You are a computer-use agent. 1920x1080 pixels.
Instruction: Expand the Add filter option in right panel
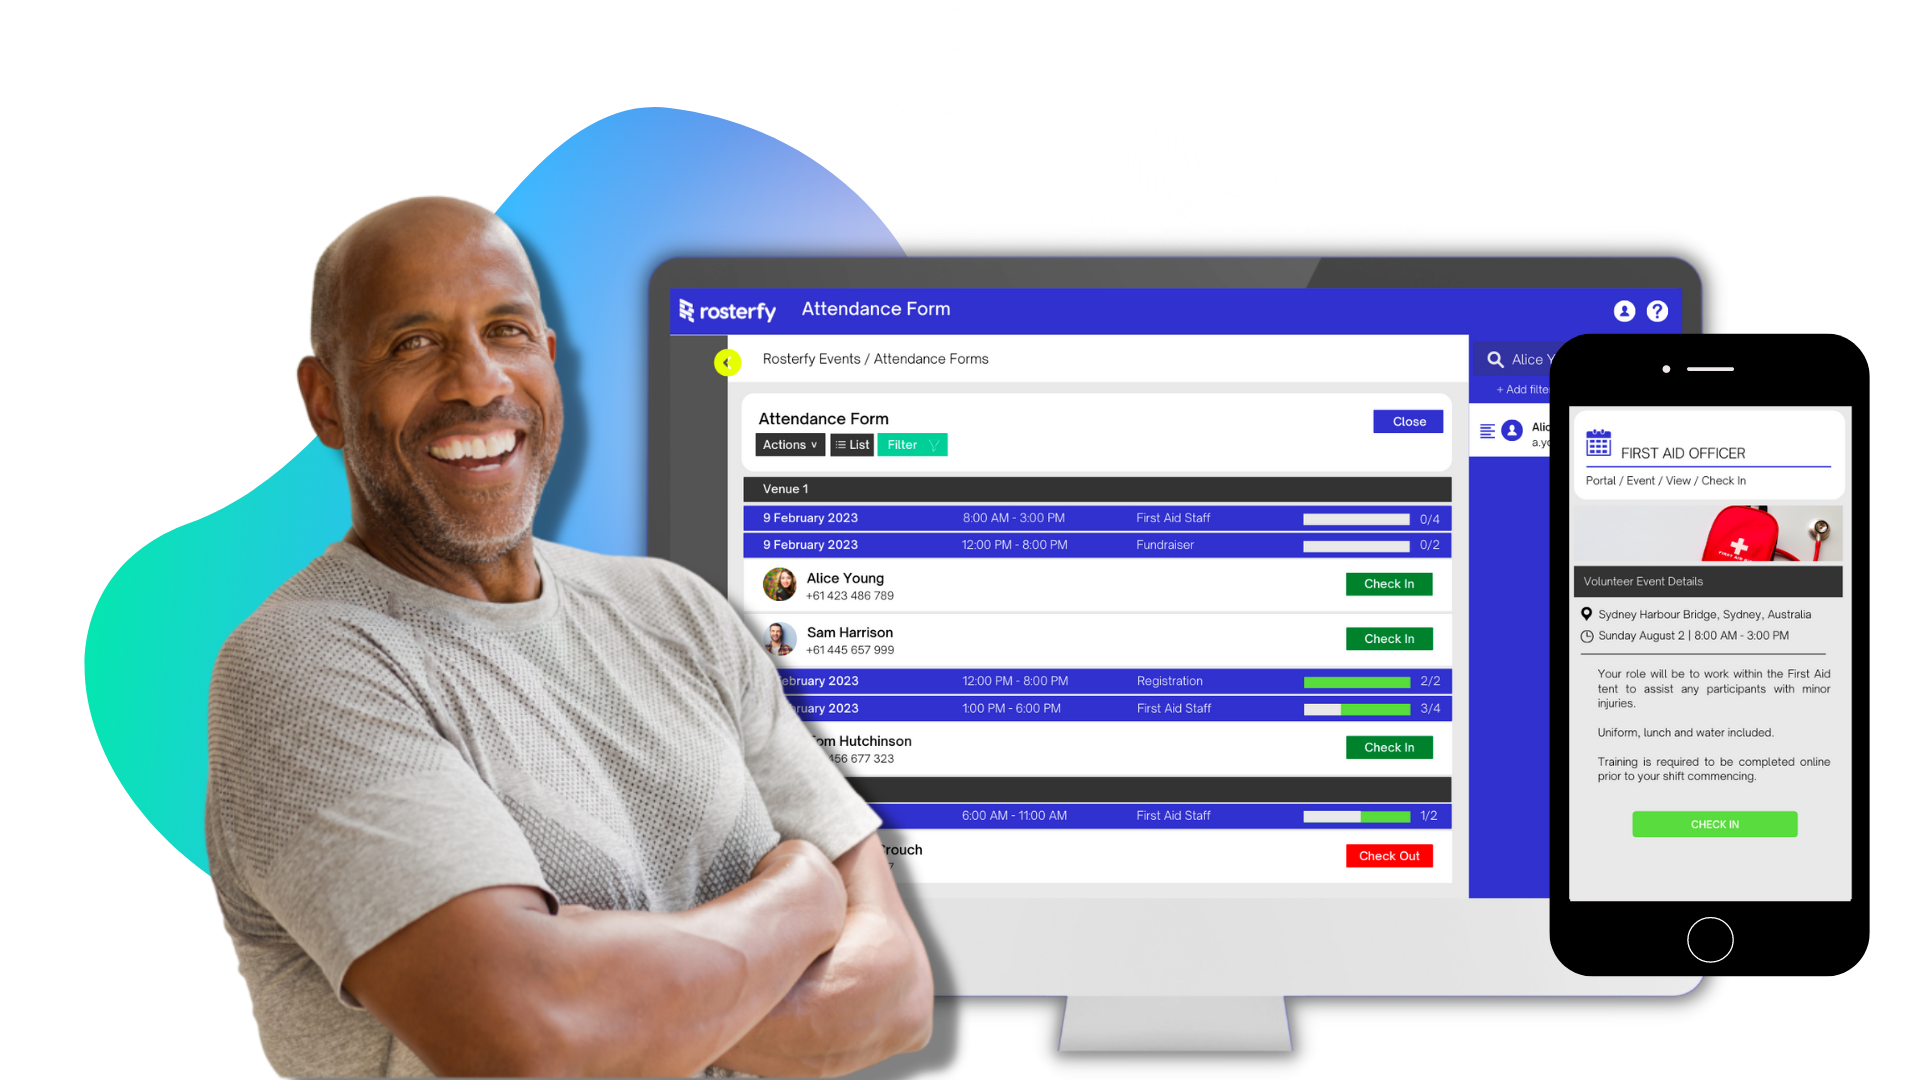click(x=1519, y=389)
